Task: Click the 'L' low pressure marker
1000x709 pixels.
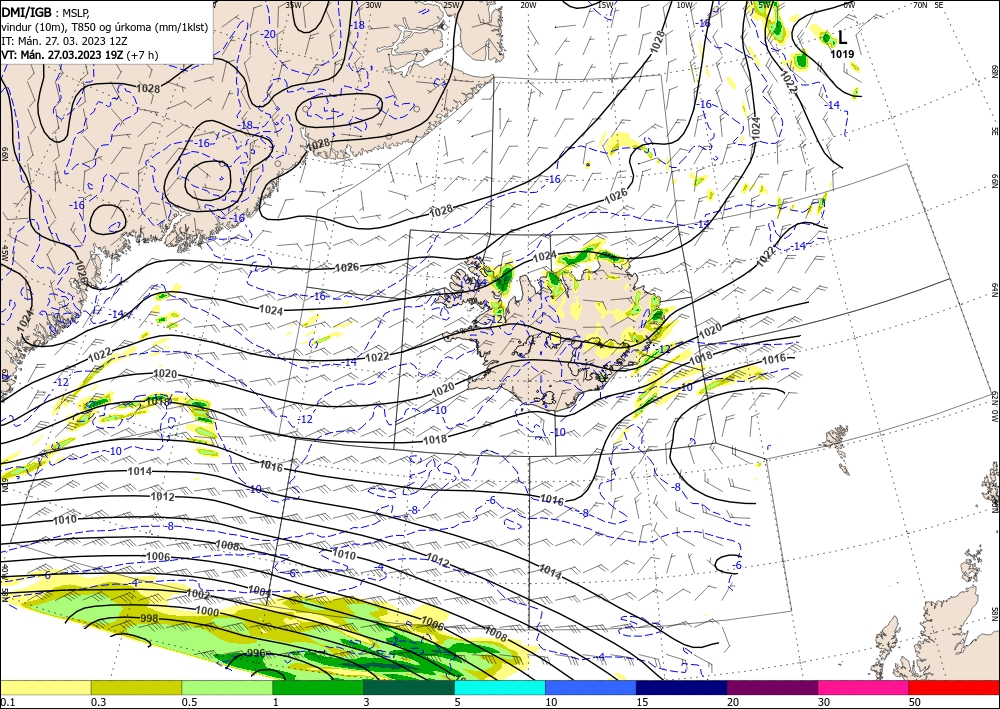Action: click(842, 37)
